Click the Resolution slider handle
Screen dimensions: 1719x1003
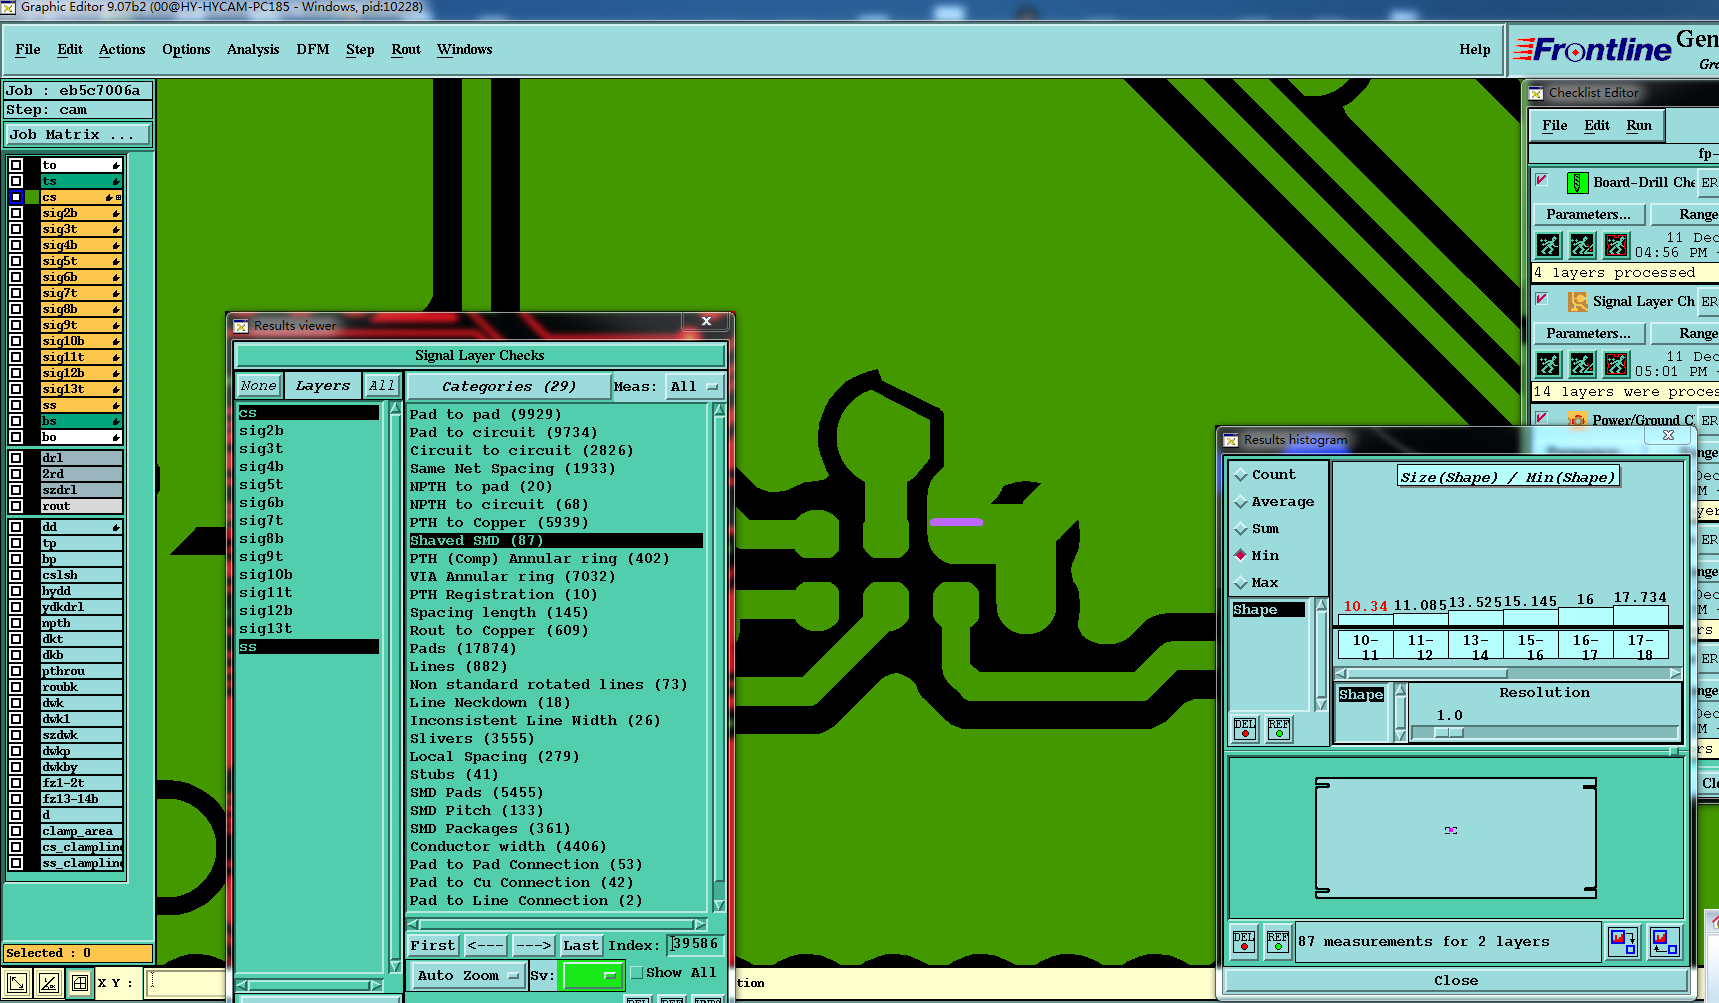click(1449, 732)
